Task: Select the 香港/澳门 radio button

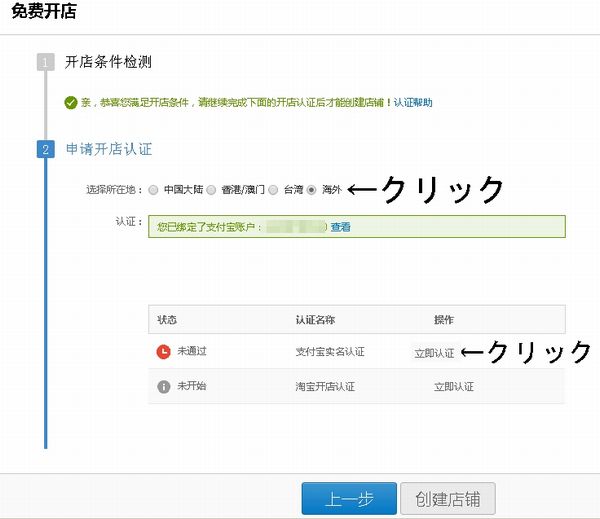Action: (211, 189)
